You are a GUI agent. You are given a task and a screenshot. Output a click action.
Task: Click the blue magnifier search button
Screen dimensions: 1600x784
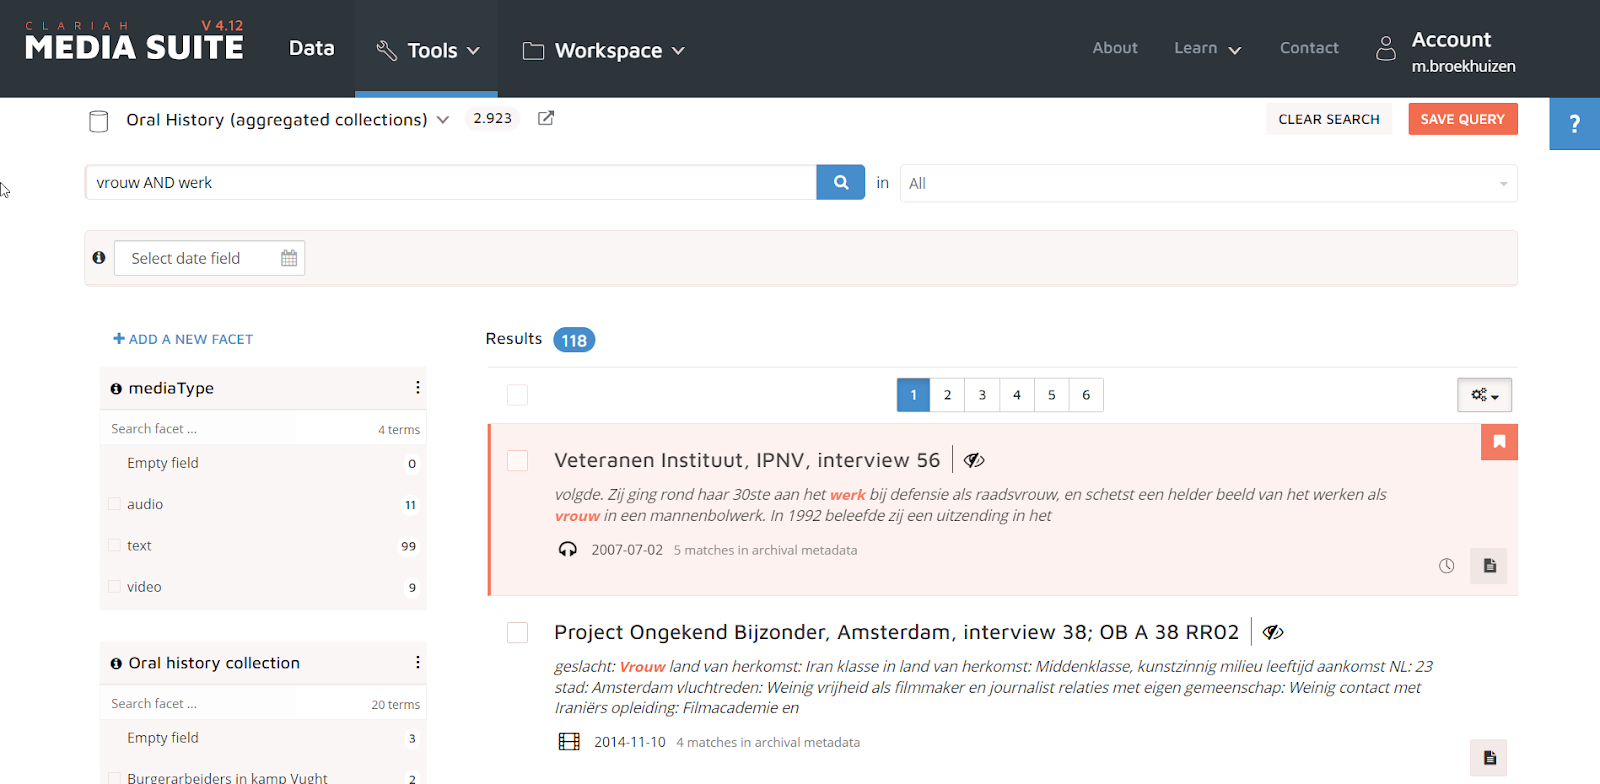pyautogui.click(x=840, y=183)
